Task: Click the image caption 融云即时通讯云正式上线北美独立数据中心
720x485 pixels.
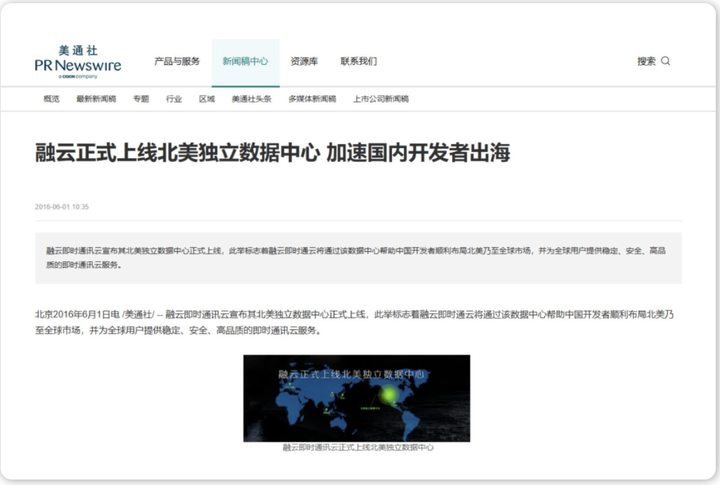Action: click(x=358, y=447)
